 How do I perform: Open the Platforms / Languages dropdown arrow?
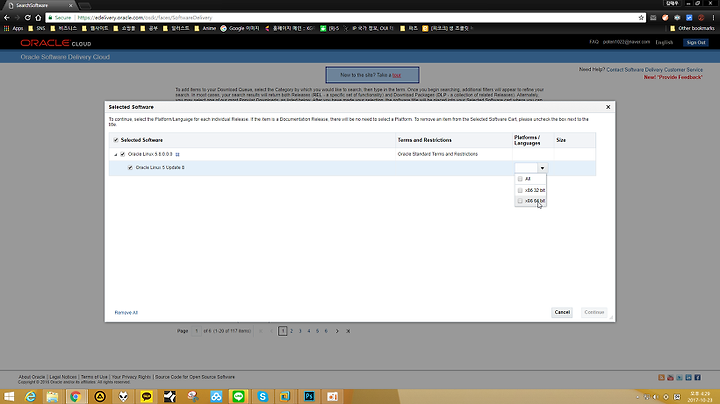[x=542, y=168]
